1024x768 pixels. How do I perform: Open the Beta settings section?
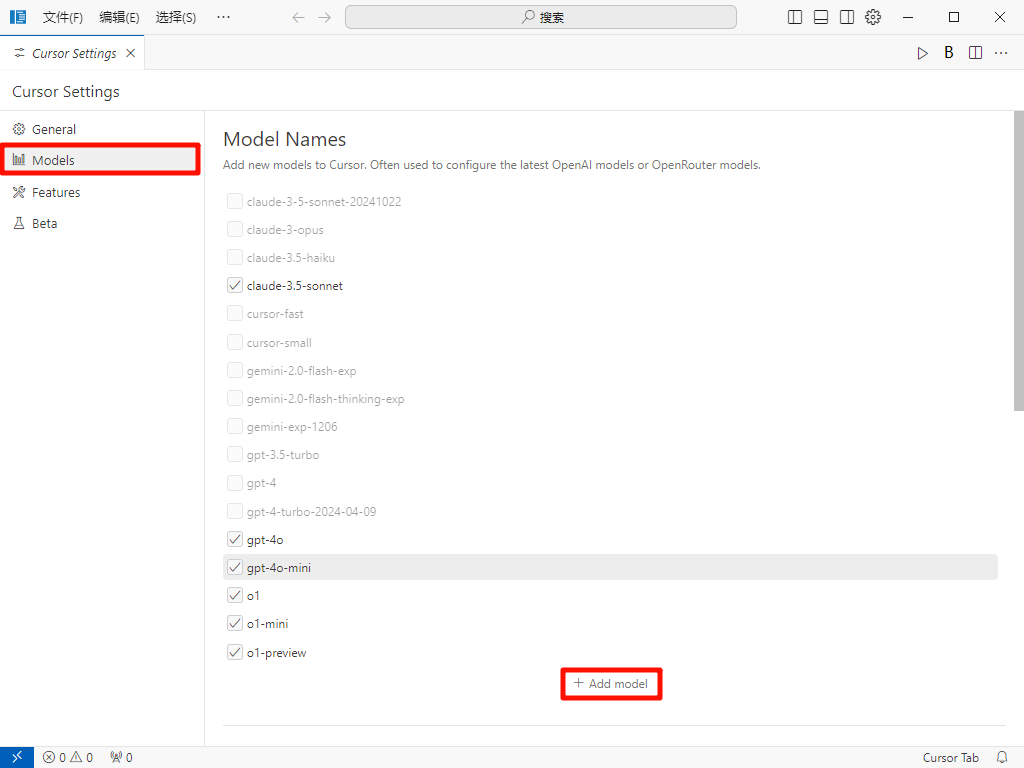44,223
